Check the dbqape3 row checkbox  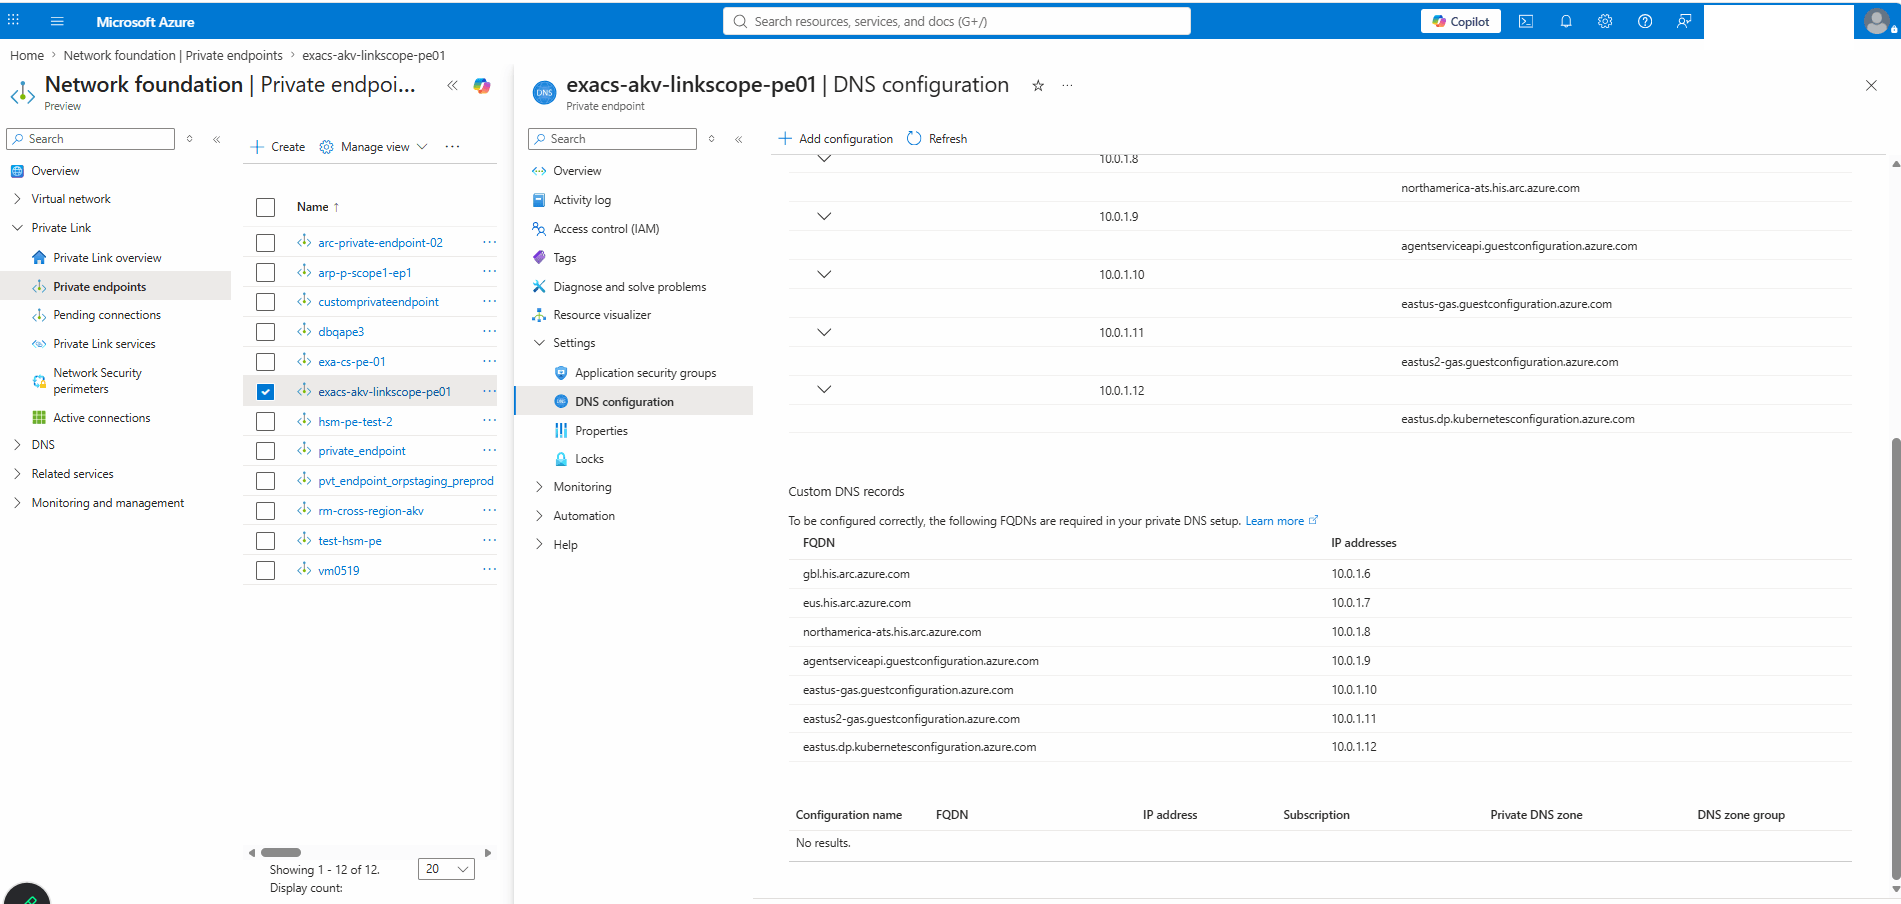pyautogui.click(x=265, y=332)
